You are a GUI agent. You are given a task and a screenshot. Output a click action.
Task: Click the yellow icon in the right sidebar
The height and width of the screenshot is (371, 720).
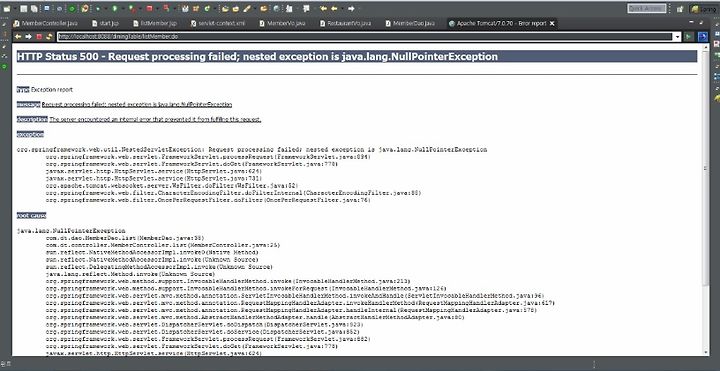[x=717, y=98]
